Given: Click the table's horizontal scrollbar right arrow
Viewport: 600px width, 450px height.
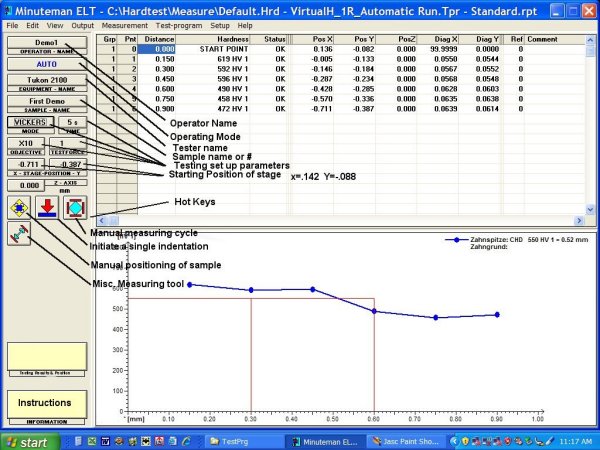Looking at the screenshot, I should 579,220.
